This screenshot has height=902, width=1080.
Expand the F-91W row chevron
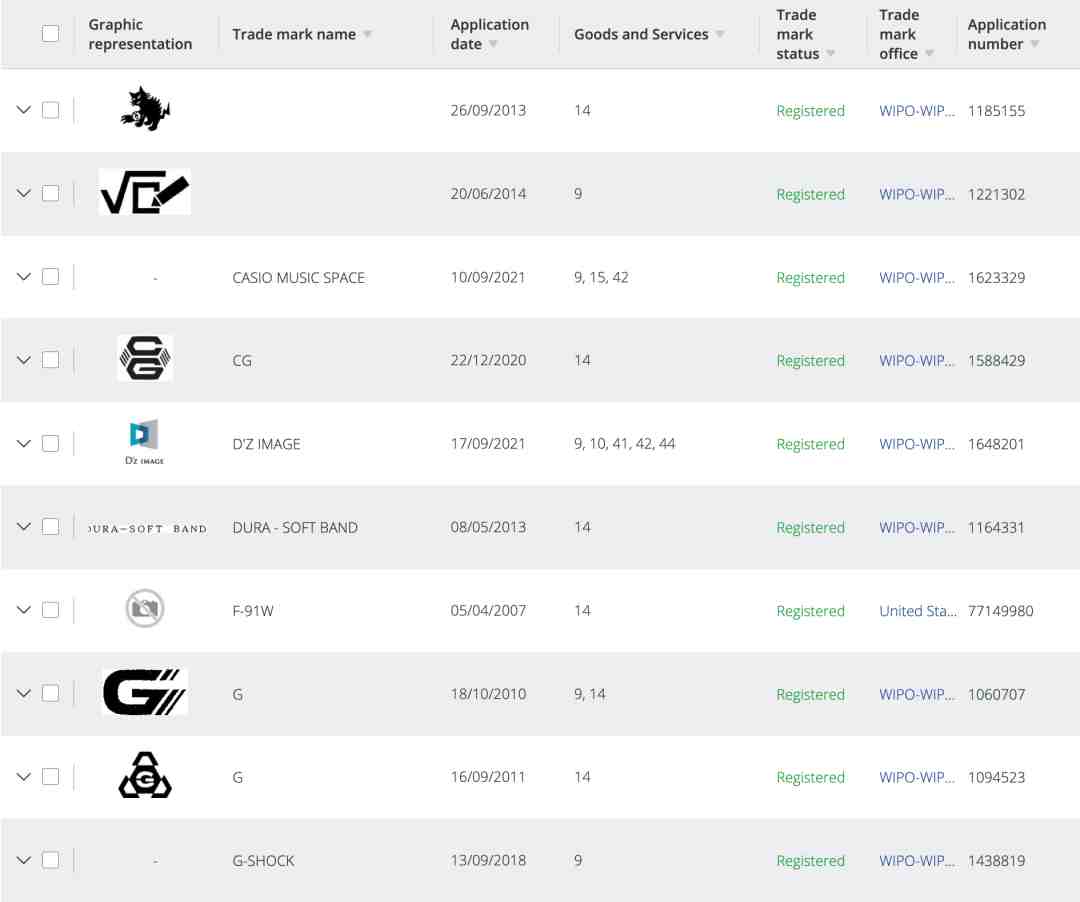(x=23, y=610)
